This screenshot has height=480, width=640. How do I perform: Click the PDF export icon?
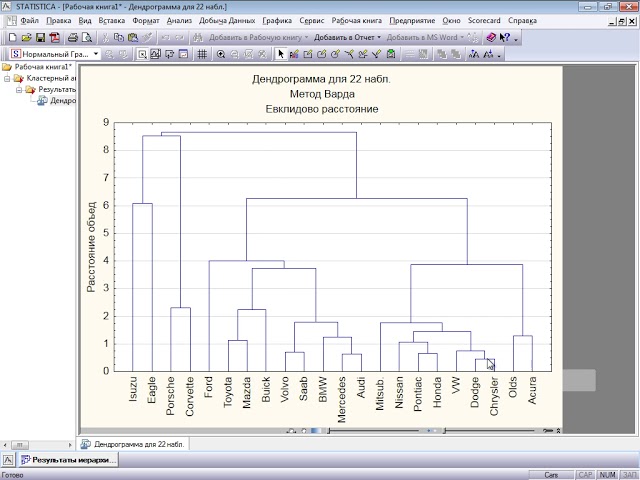pyautogui.click(x=54, y=38)
